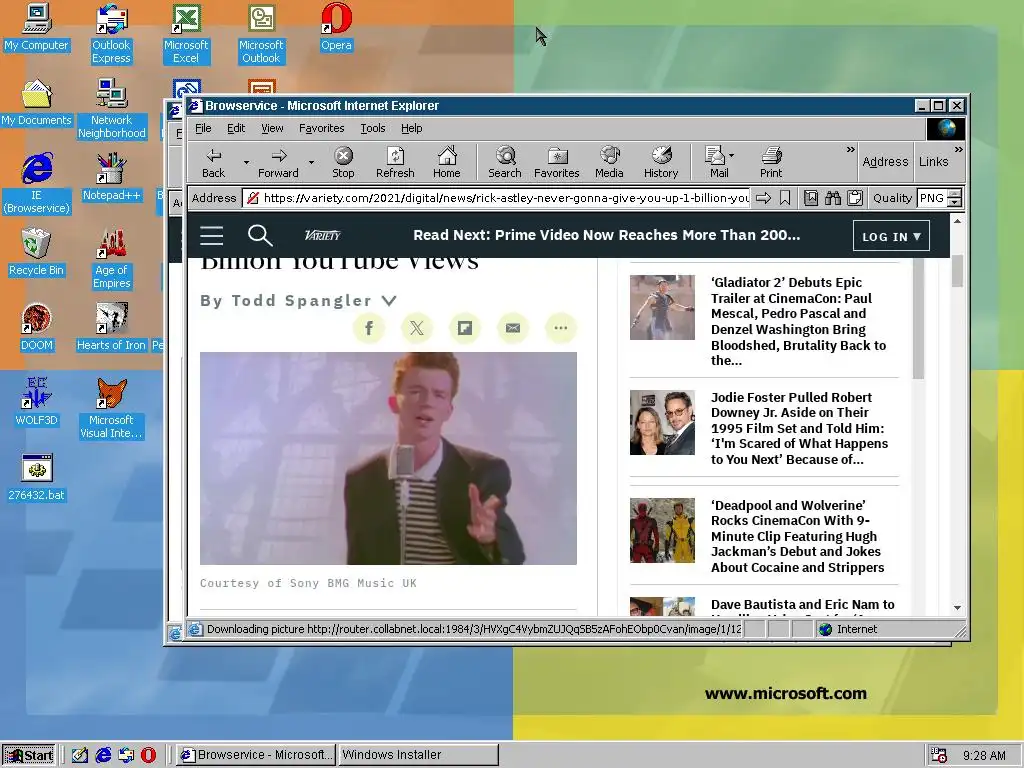Select the DOOM desktop icon
1024x768 pixels.
37,327
